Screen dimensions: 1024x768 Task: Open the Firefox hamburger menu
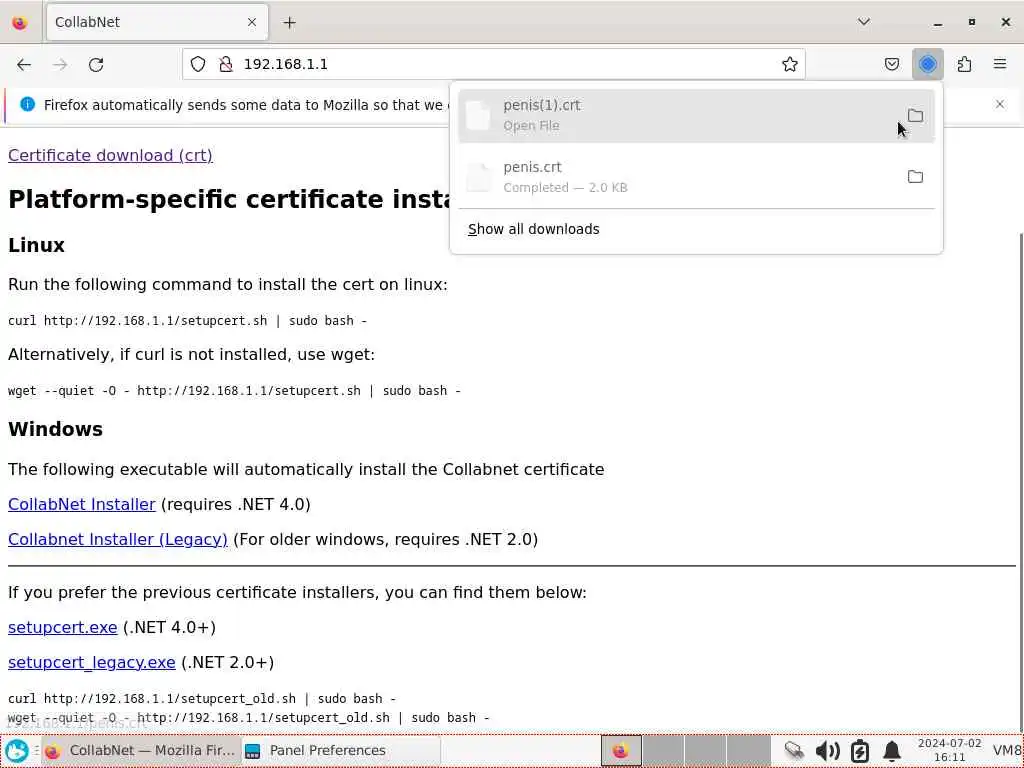click(x=1000, y=64)
